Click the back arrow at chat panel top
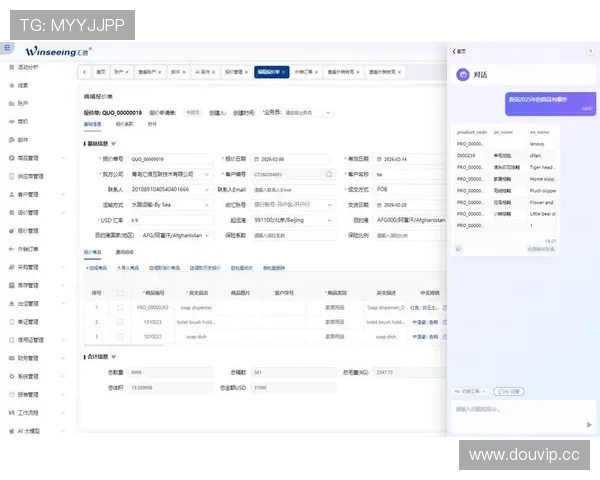 pyautogui.click(x=454, y=51)
